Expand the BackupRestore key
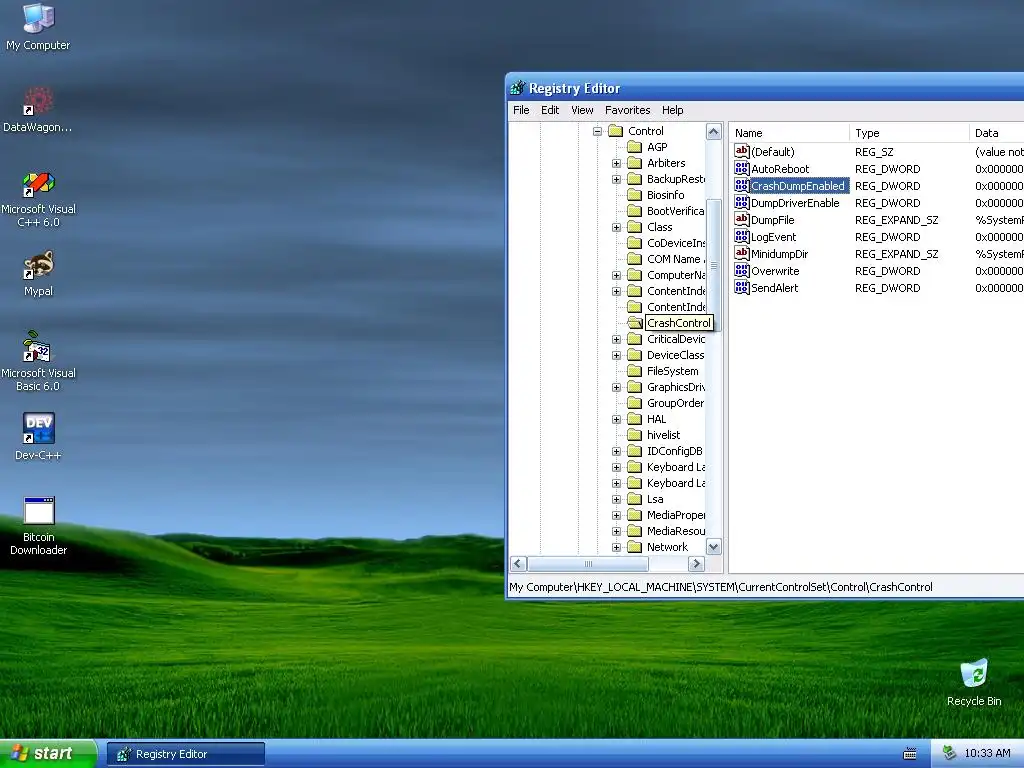Viewport: 1024px width, 768px height. [x=616, y=179]
